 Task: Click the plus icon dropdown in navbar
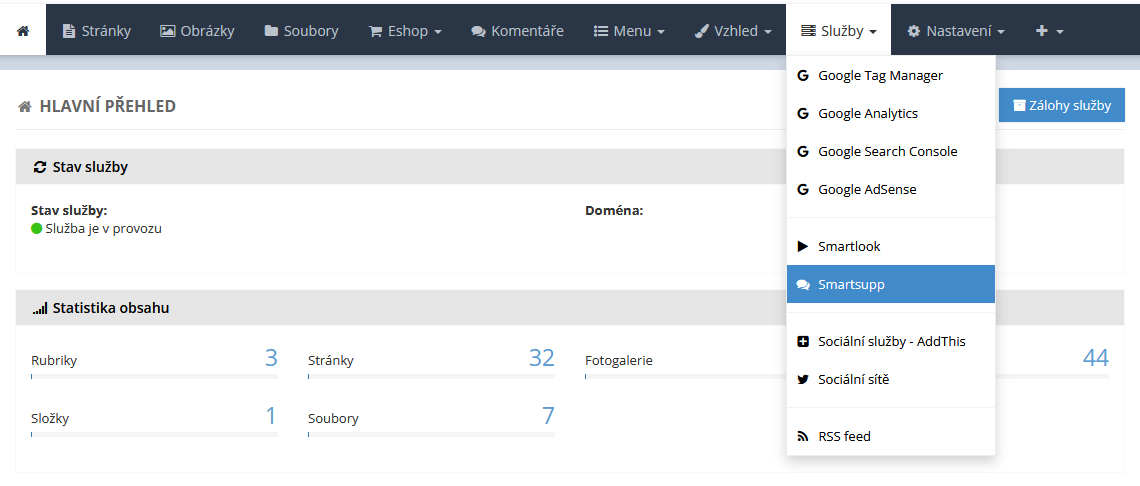[x=1048, y=31]
